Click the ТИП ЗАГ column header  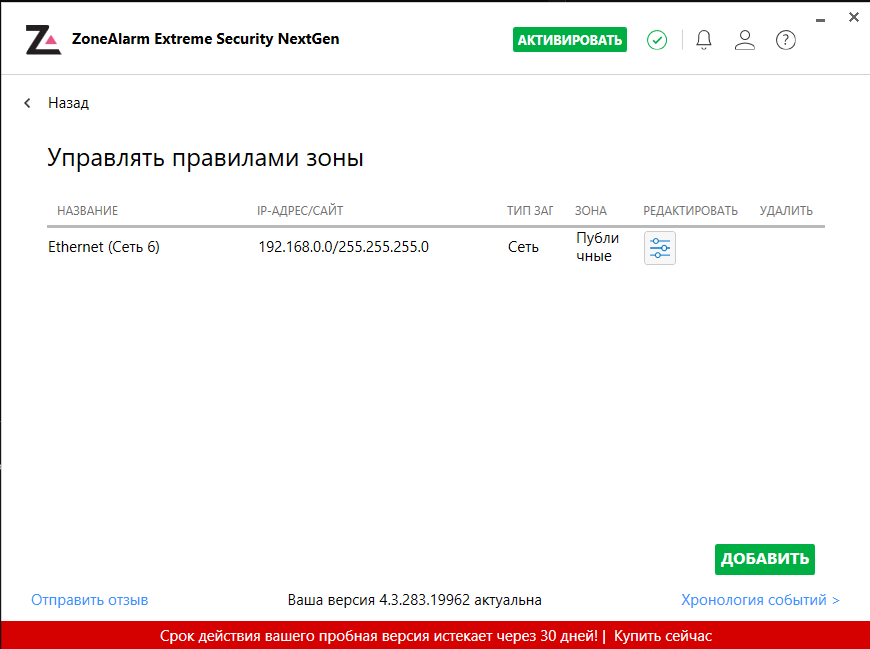click(530, 211)
